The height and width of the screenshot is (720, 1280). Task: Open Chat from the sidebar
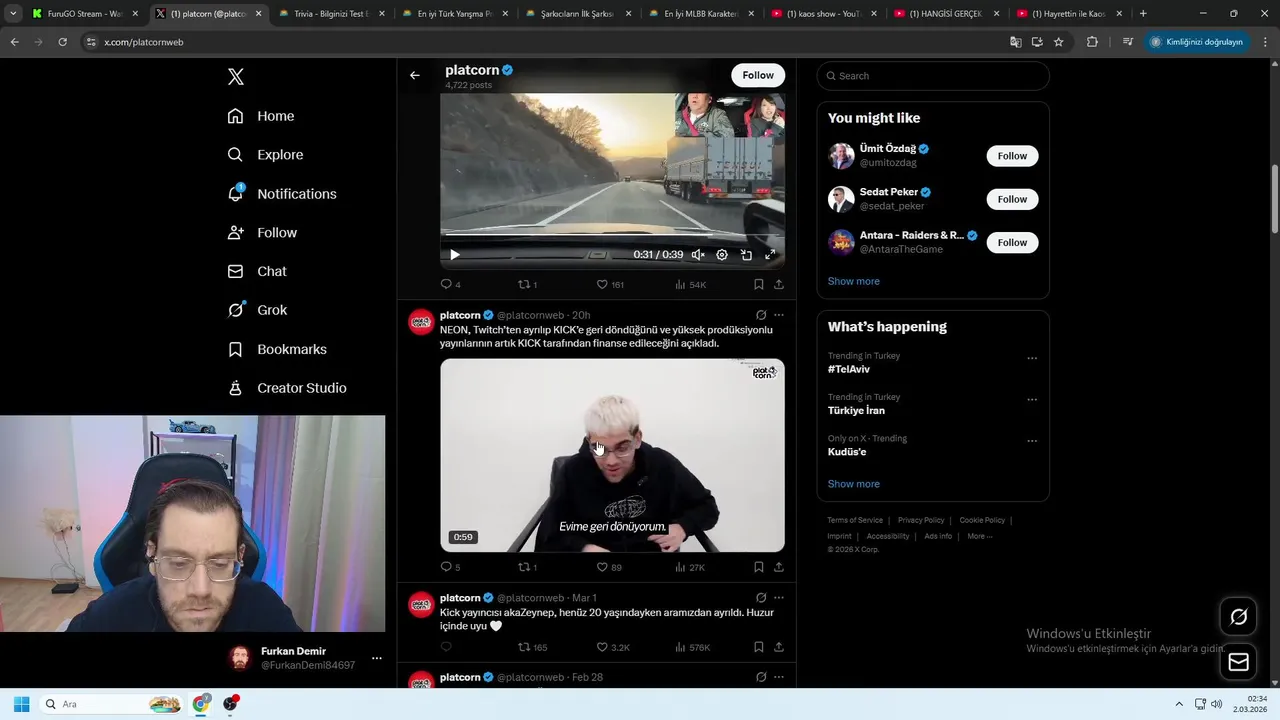point(257,271)
